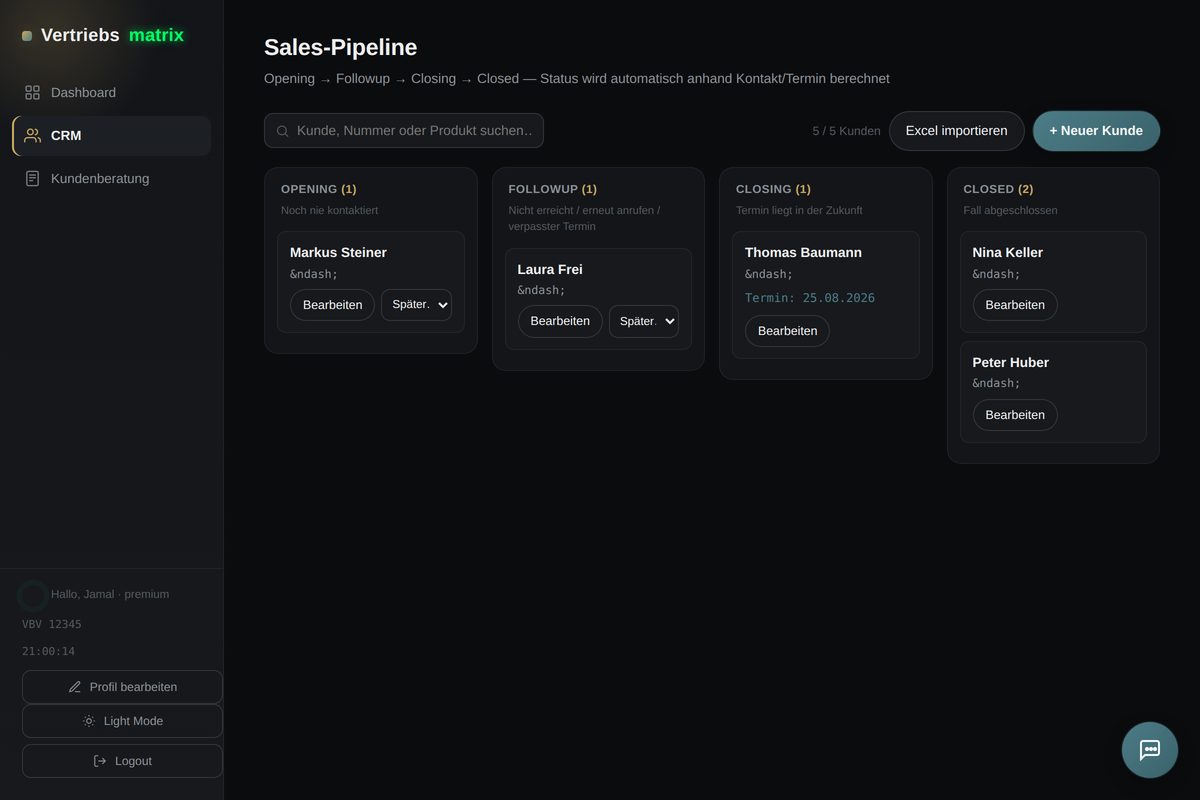Image resolution: width=1200 pixels, height=800 pixels.
Task: Click the Hallo, Jamal · premium text
Action: coord(110,594)
